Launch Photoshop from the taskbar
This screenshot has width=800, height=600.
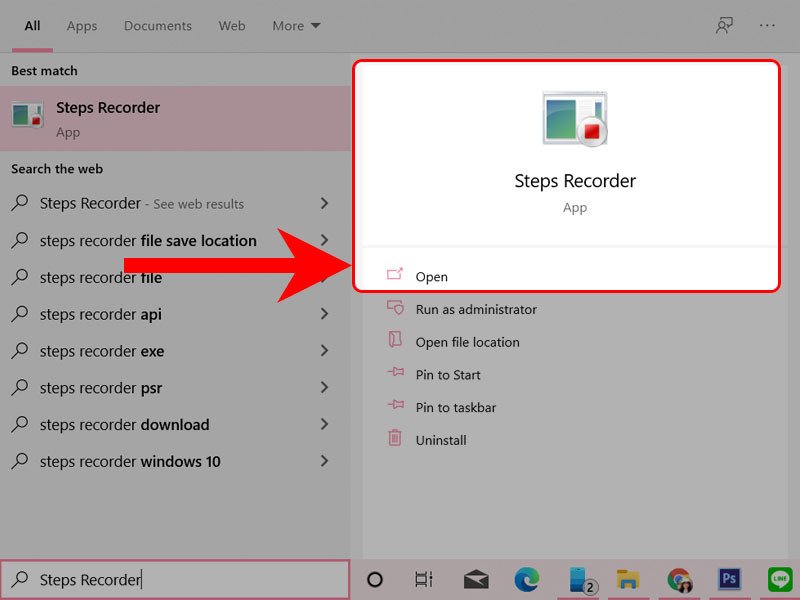729,579
